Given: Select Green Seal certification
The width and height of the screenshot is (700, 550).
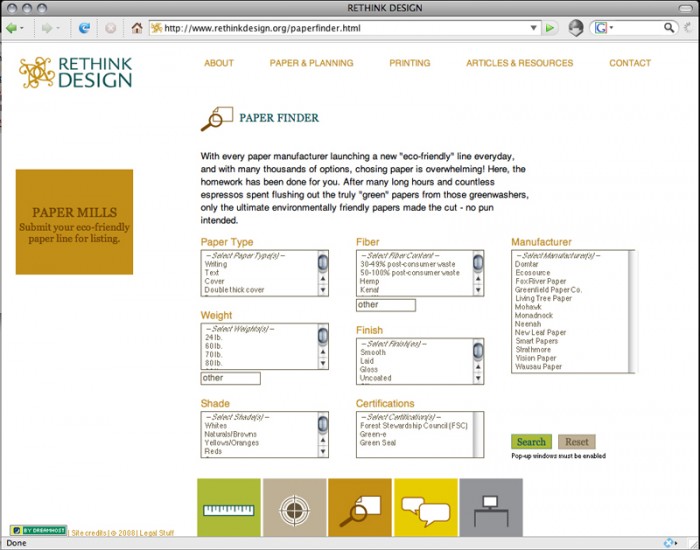Looking at the screenshot, I should click(378, 443).
